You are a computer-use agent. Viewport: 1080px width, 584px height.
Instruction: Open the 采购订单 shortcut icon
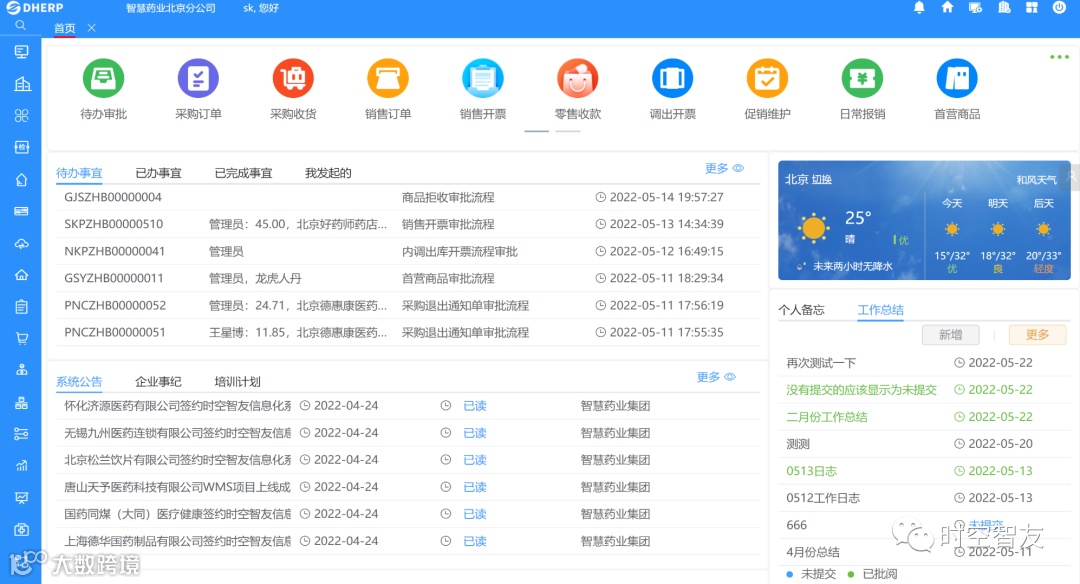(x=198, y=78)
